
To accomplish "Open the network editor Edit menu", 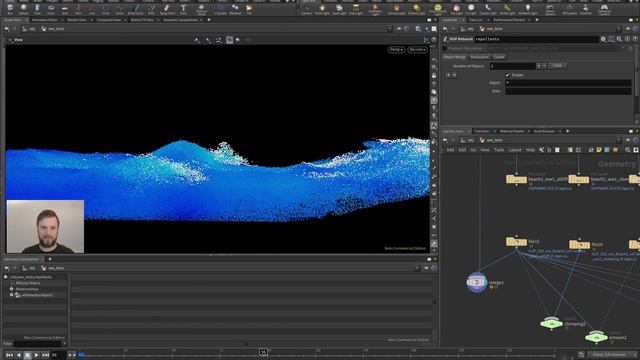I will [x=462, y=150].
